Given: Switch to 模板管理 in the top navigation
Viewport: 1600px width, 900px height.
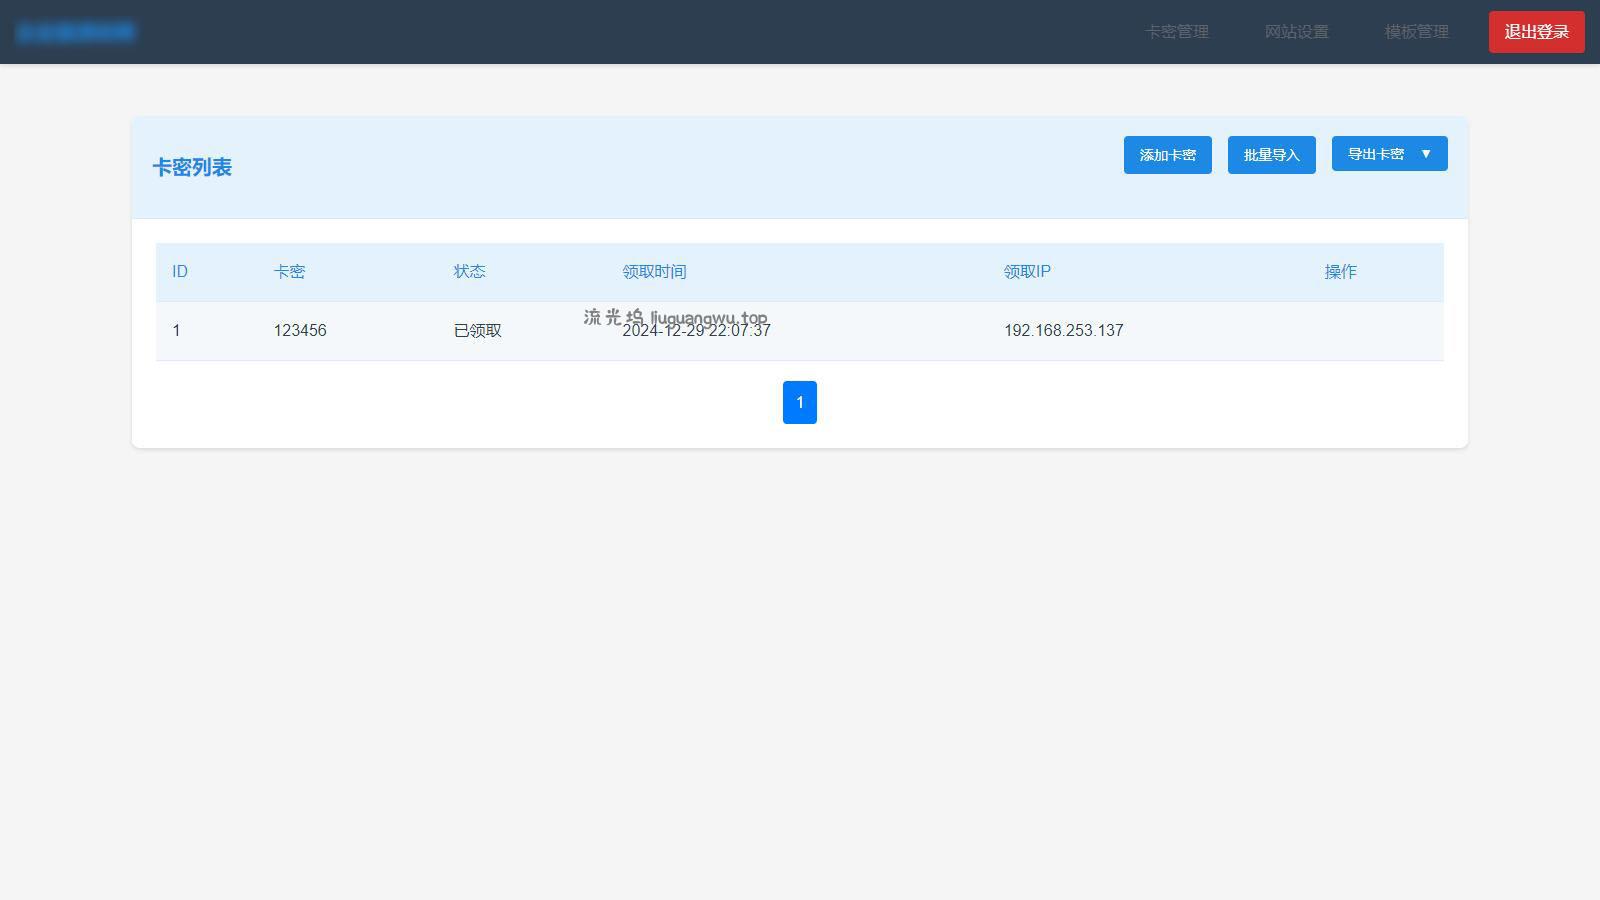Looking at the screenshot, I should (x=1416, y=32).
